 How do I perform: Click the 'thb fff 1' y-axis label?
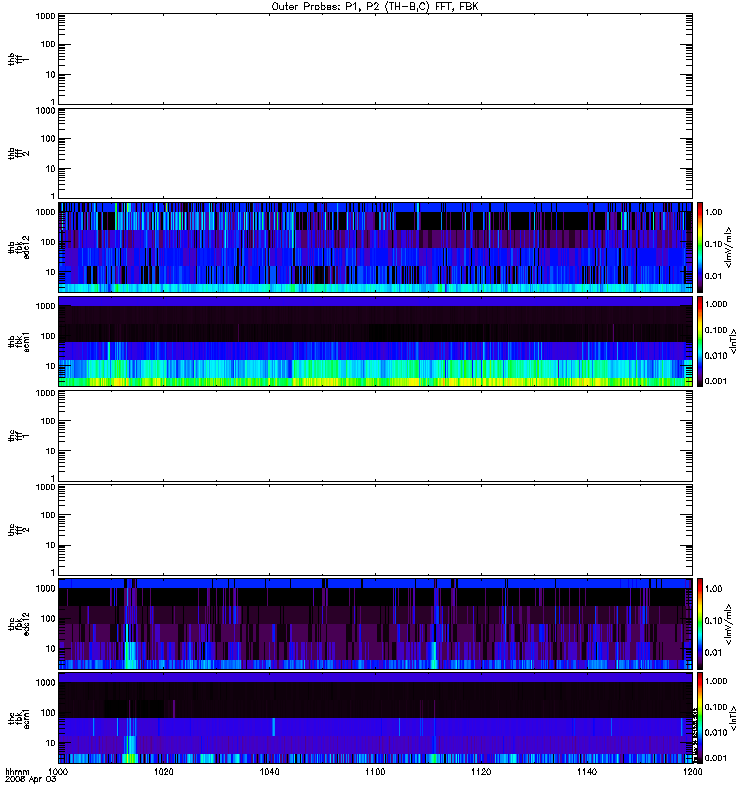(19, 59)
